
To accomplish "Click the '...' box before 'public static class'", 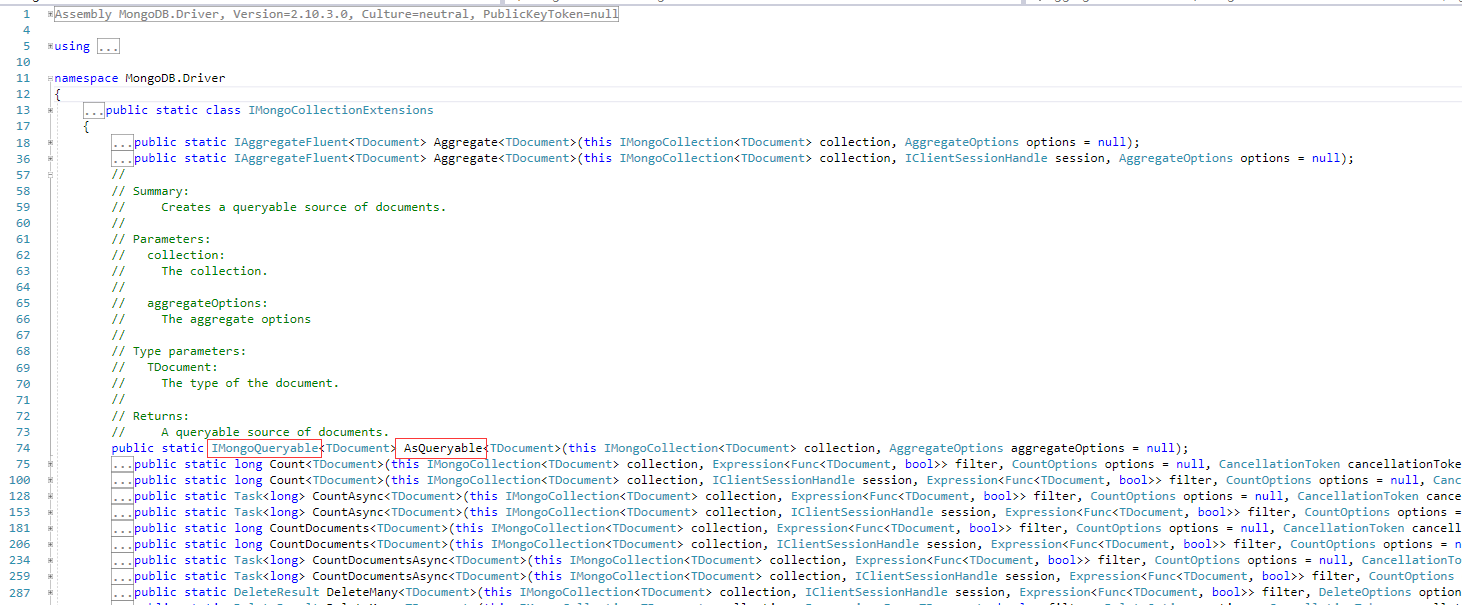I will click(94, 110).
